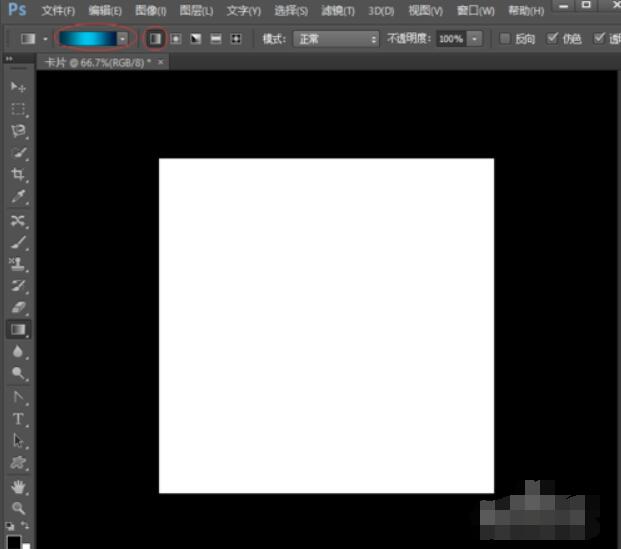Choose diamond gradient style
The image size is (621, 549).
(x=236, y=39)
